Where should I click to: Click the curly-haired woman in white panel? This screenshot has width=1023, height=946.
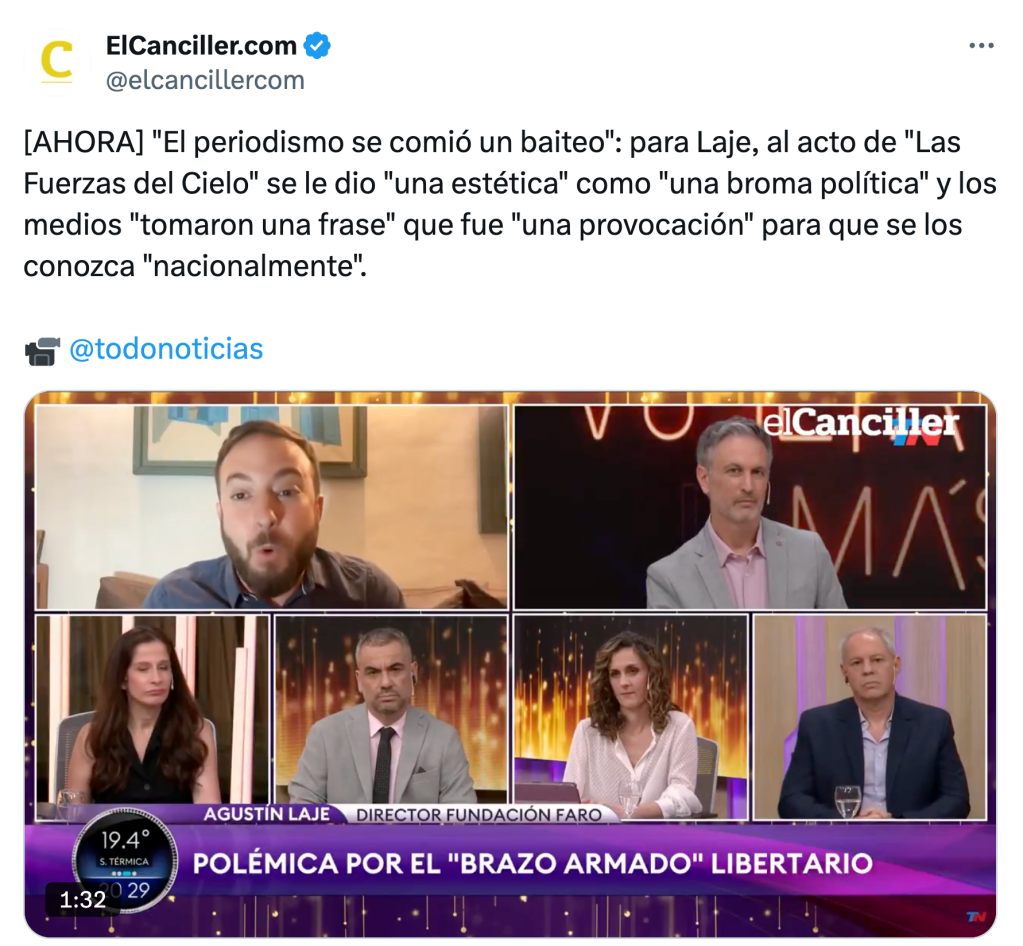tap(630, 716)
